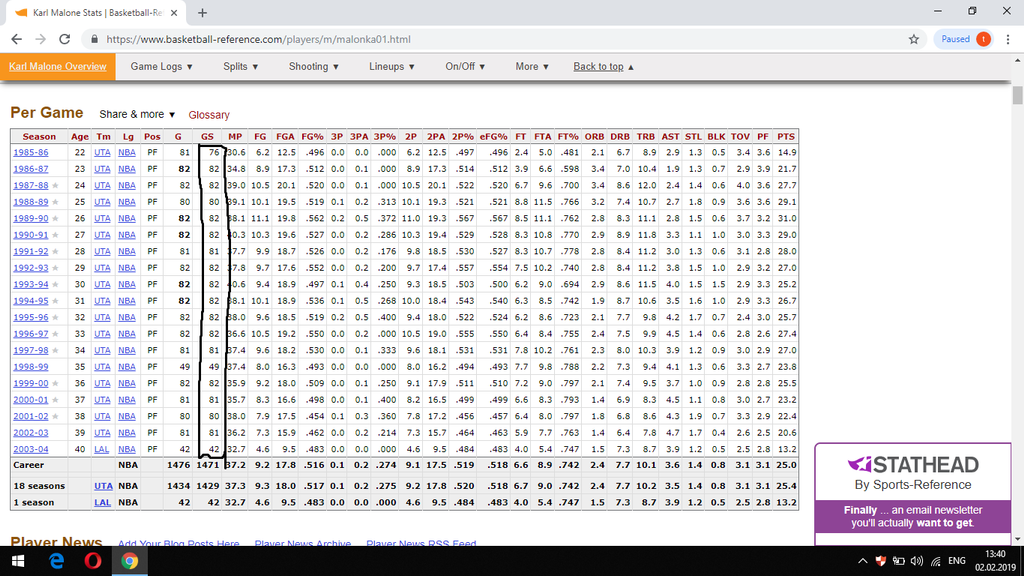Show hidden system tray icons

(863, 561)
